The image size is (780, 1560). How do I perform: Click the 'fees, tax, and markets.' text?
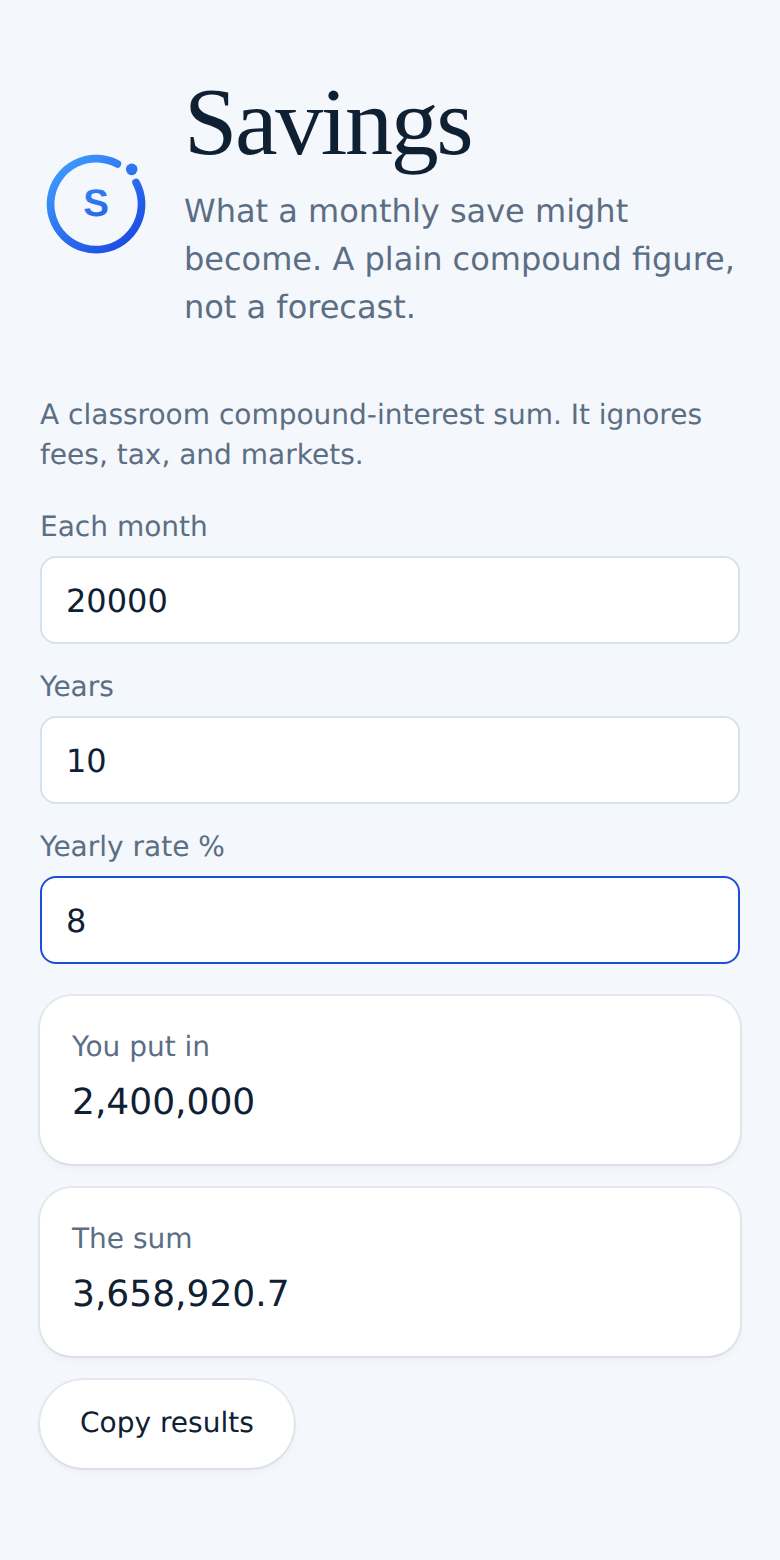click(x=201, y=455)
